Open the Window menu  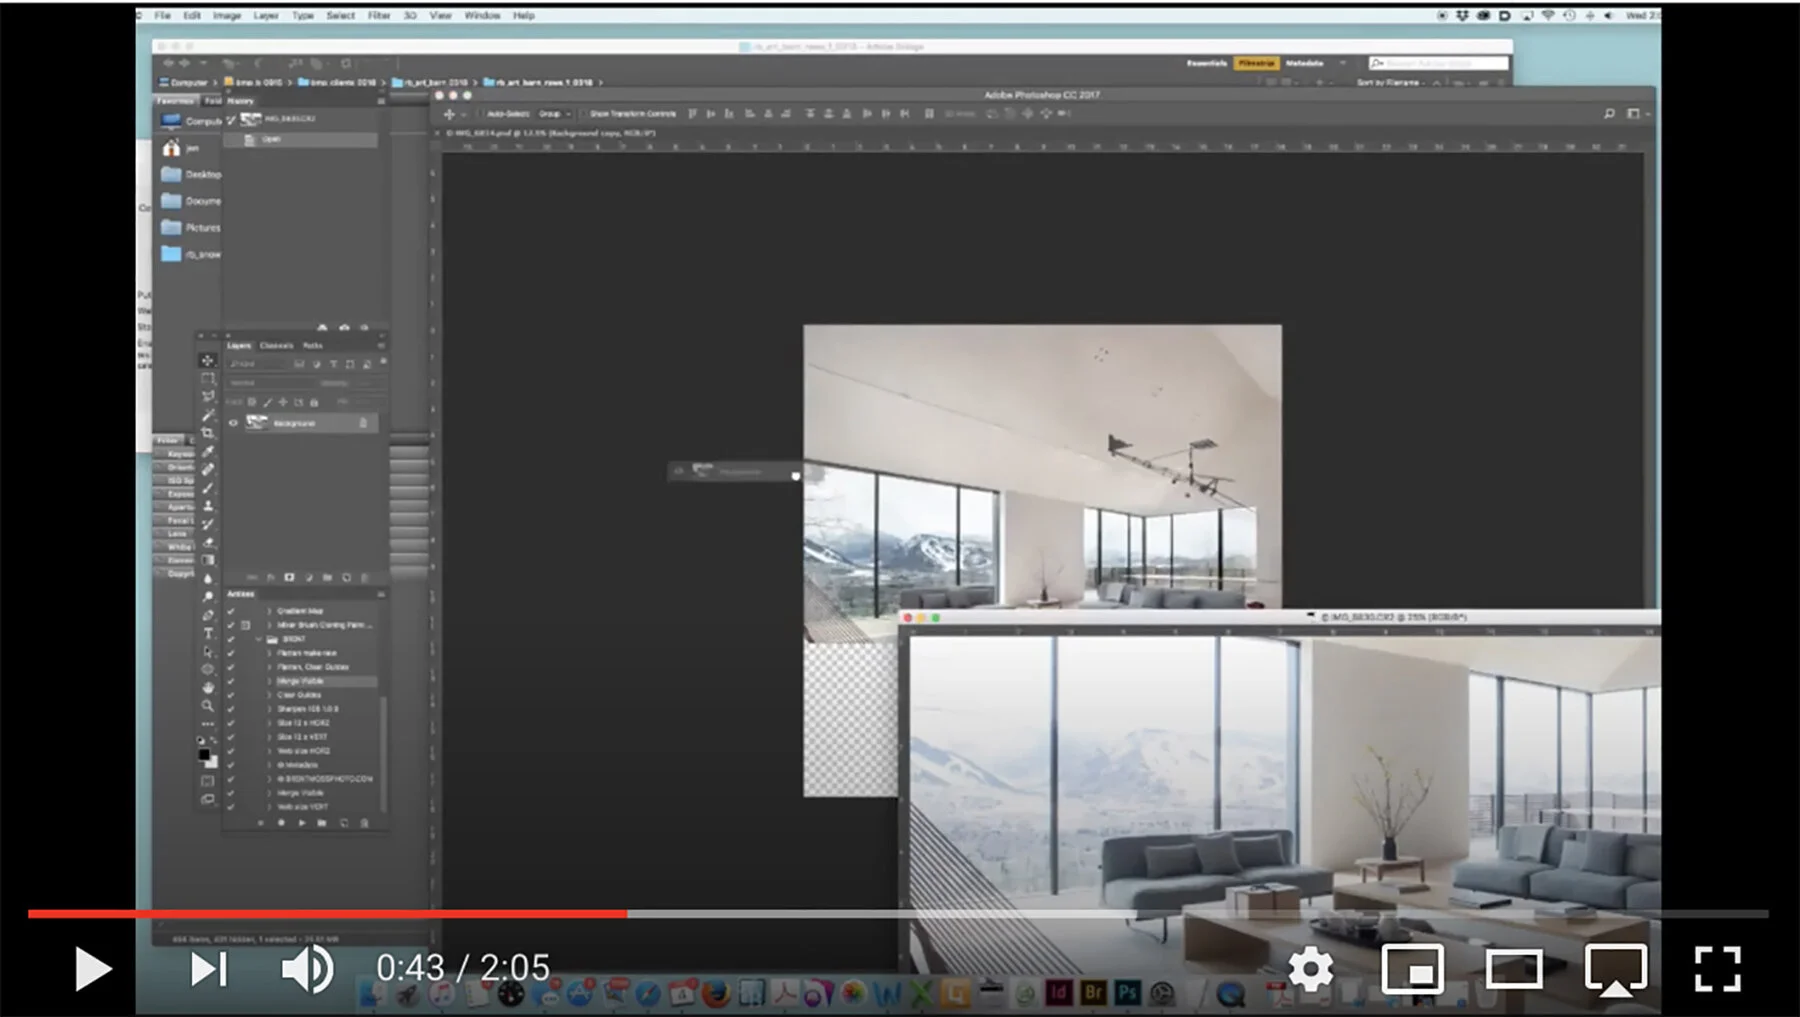(482, 16)
